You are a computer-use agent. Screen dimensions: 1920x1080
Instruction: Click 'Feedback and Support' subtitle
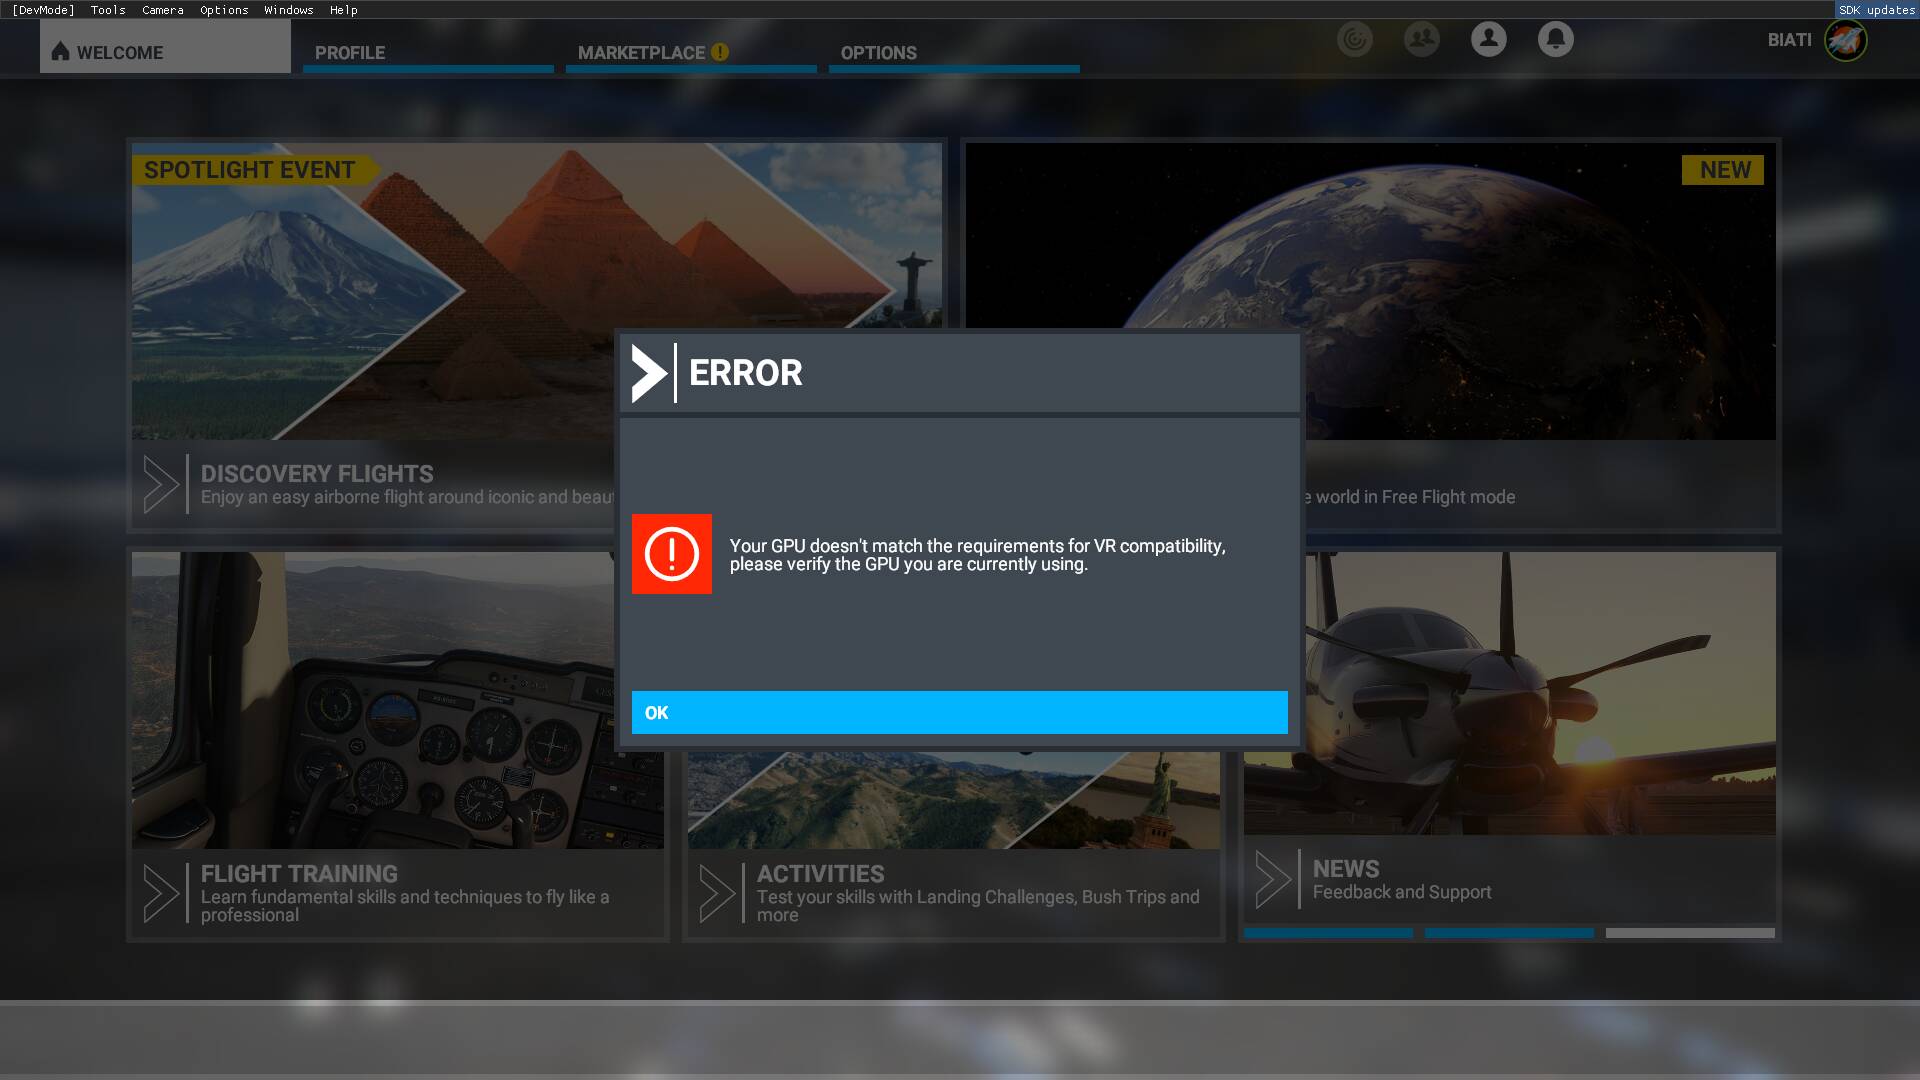[1402, 892]
